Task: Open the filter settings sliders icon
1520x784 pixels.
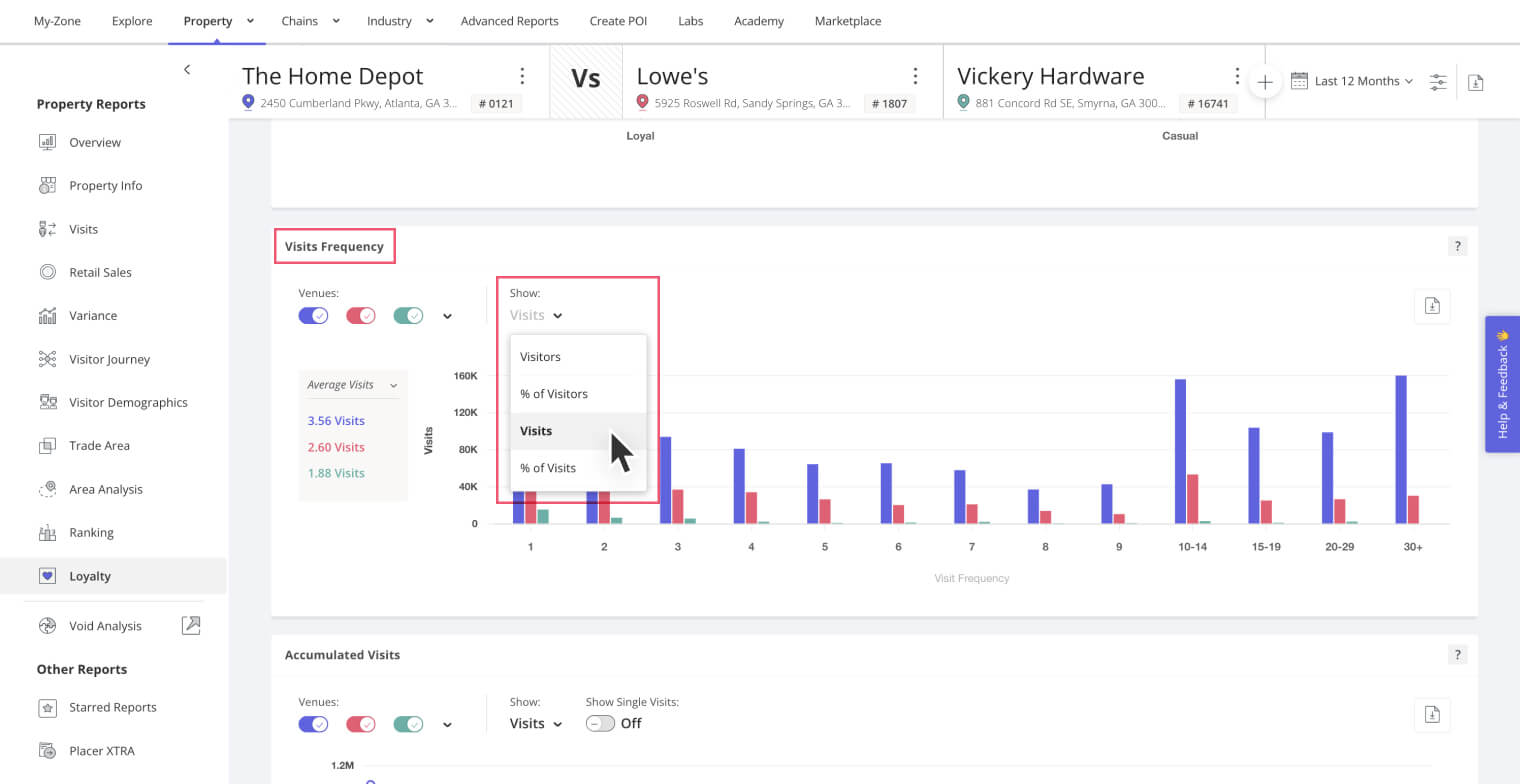Action: 1438,82
